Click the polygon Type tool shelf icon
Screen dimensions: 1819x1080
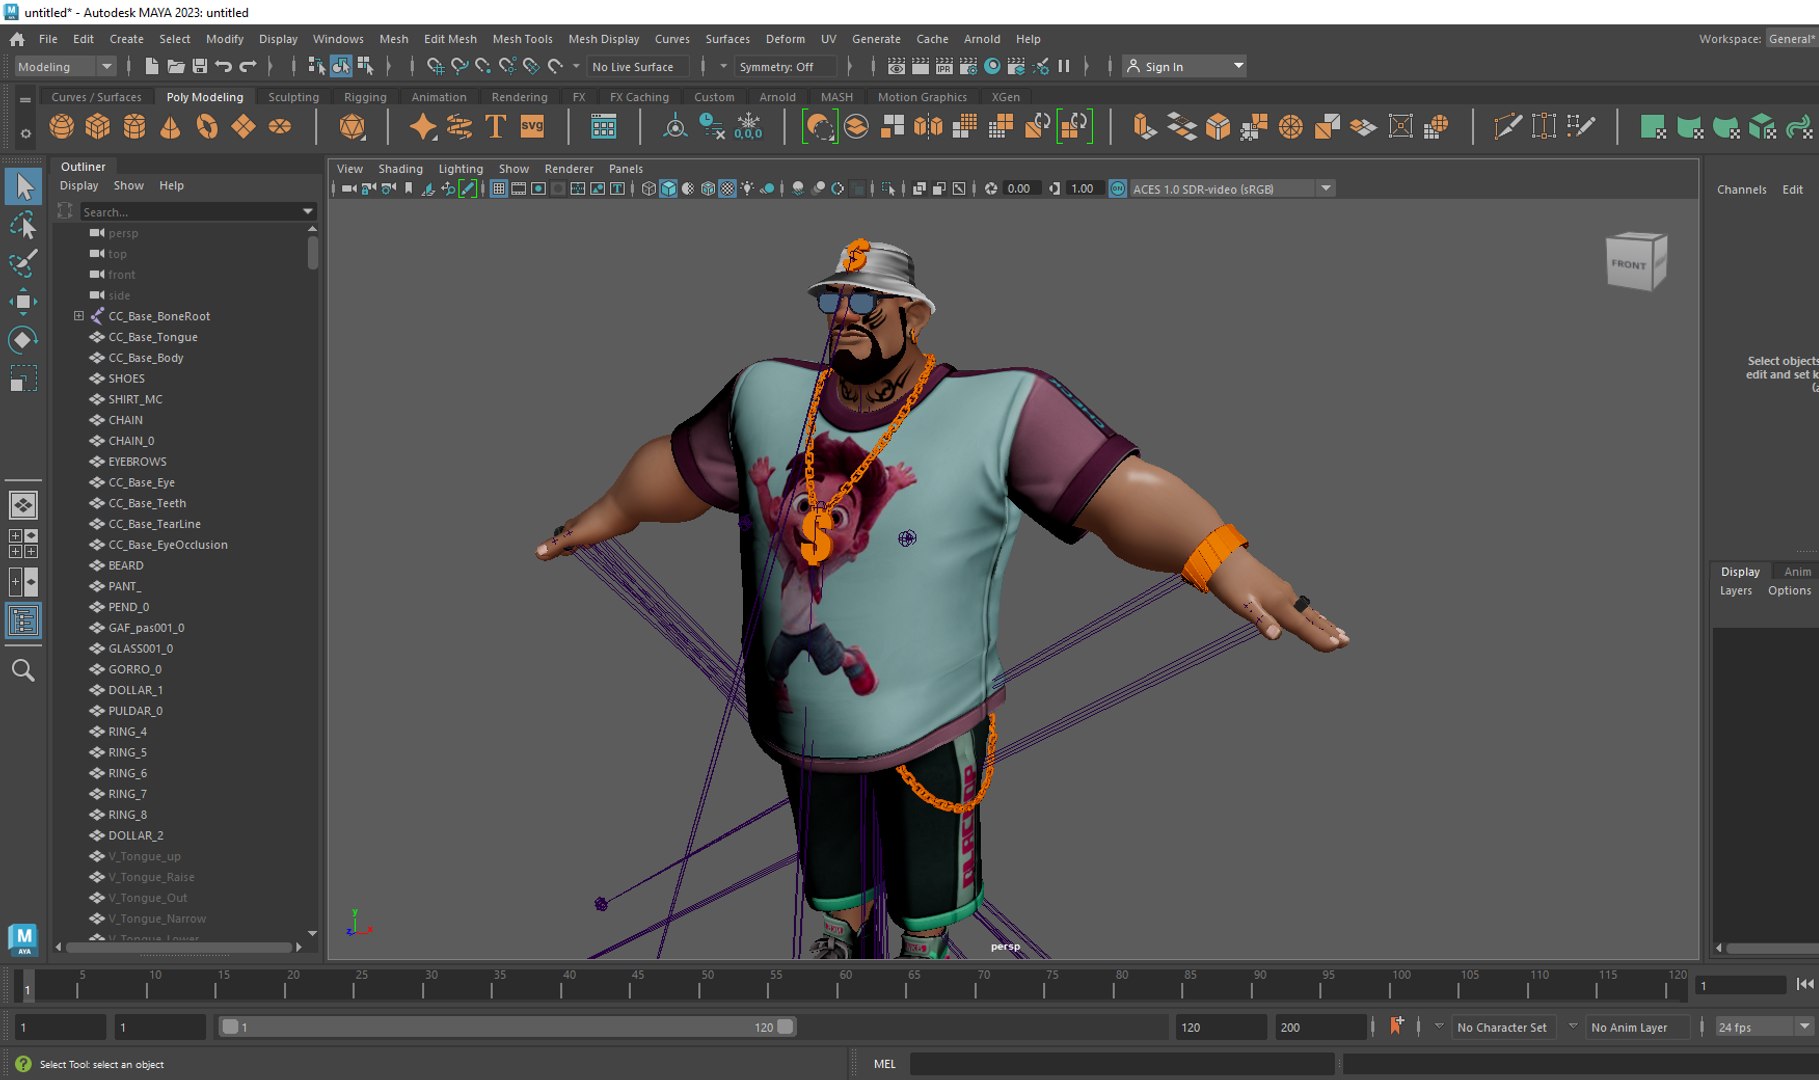(x=495, y=127)
